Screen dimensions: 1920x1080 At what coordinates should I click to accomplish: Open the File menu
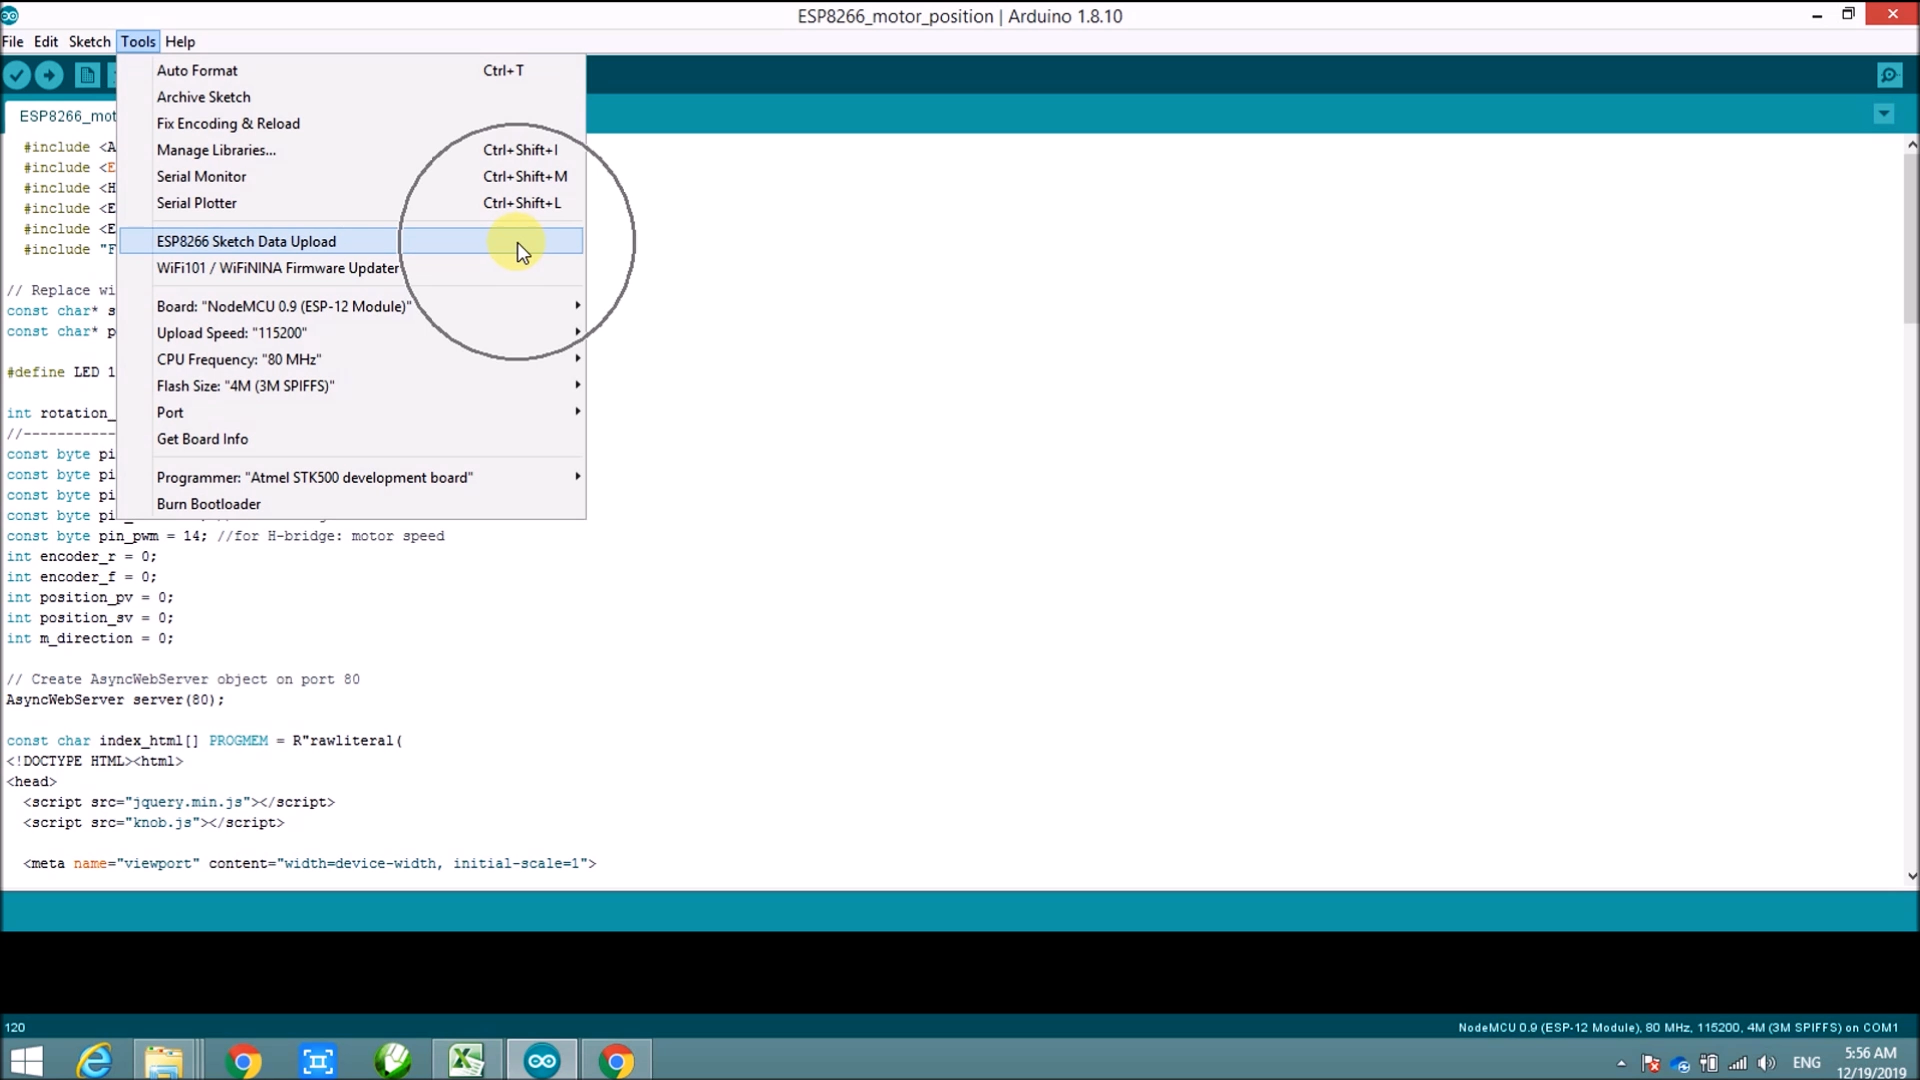tap(12, 42)
